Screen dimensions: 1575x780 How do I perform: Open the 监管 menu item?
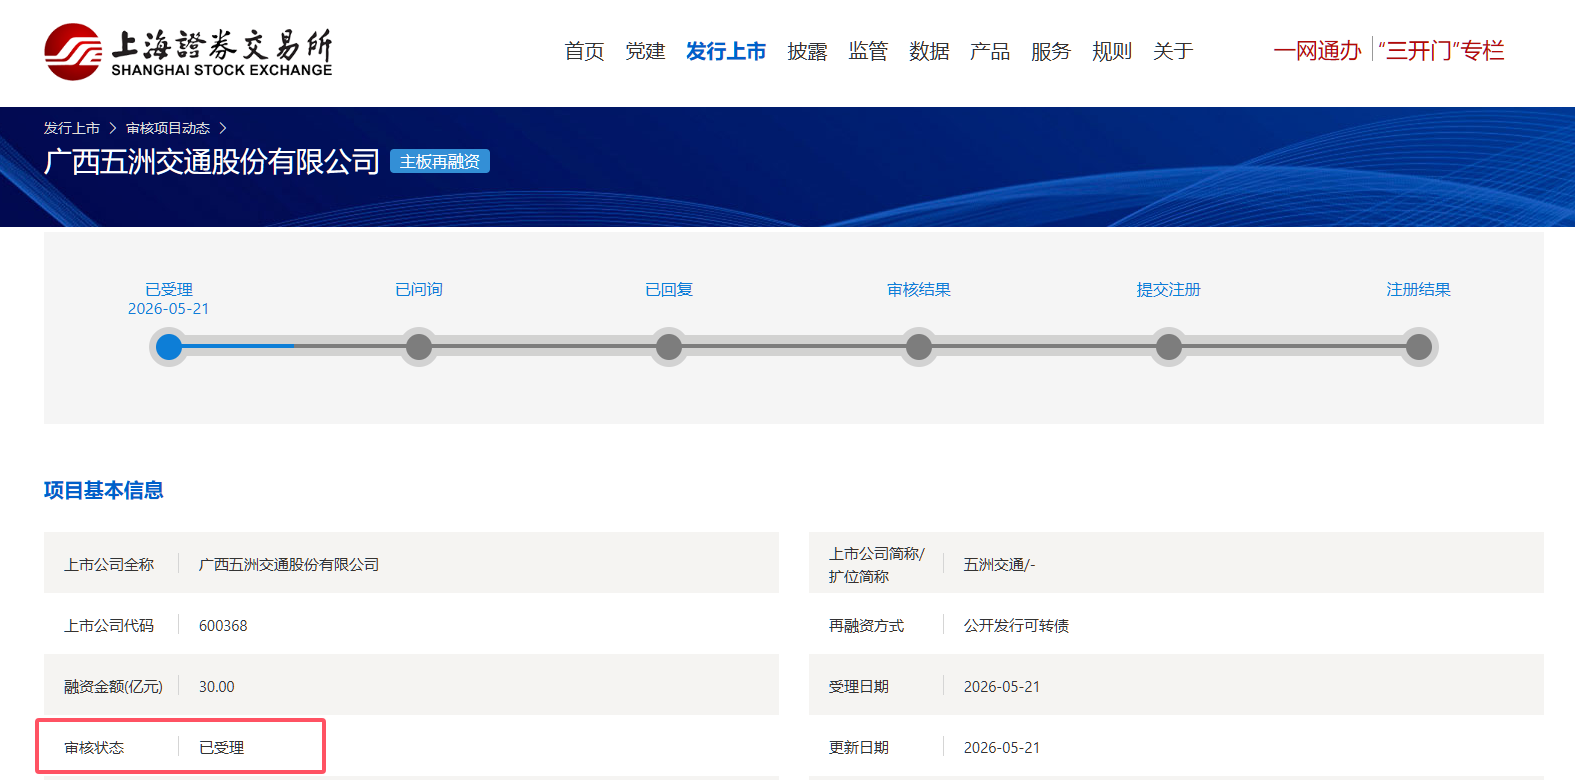(x=868, y=51)
